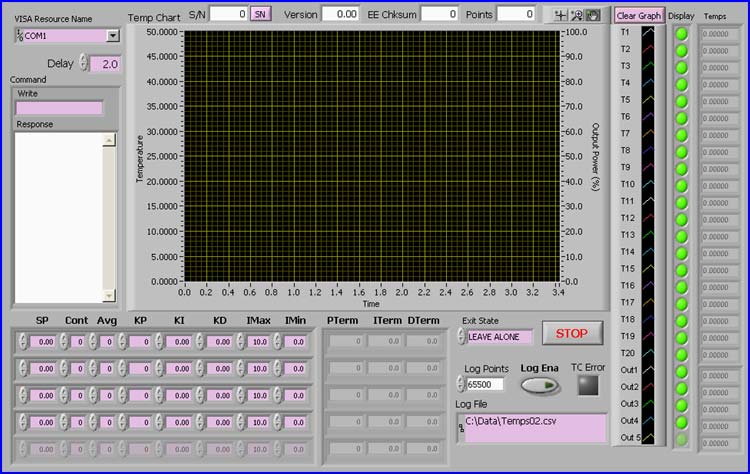750x474 pixels.
Task: Click the Response box vertical scrollbar
Action: click(109, 217)
